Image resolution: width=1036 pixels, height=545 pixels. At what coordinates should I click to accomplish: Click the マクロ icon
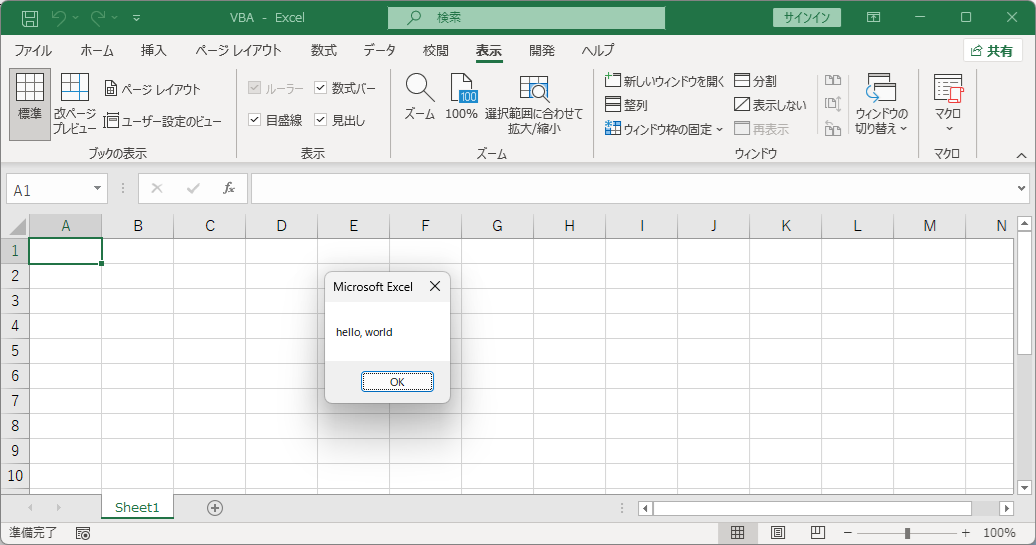[x=948, y=89]
